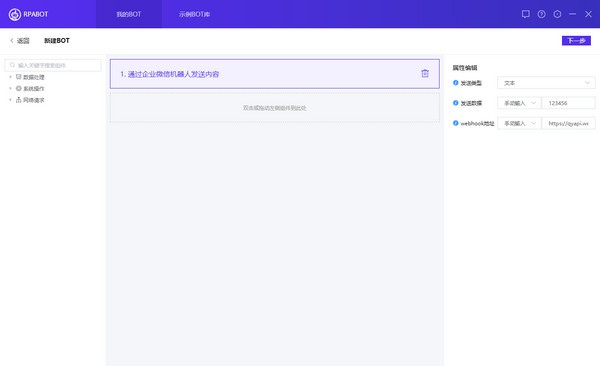Open the 手动输入 dropdown for 发送数据

pyautogui.click(x=519, y=103)
